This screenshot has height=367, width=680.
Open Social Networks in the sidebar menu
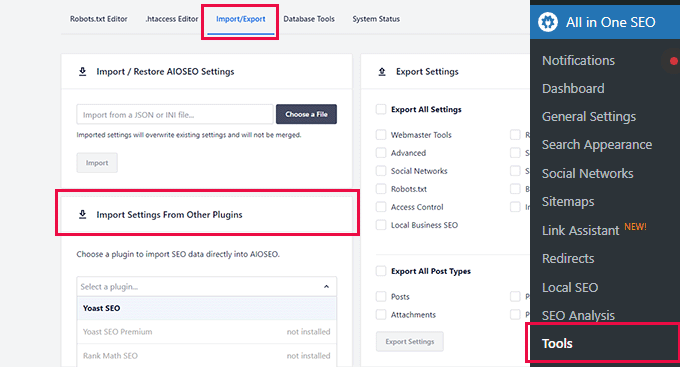[x=588, y=174]
